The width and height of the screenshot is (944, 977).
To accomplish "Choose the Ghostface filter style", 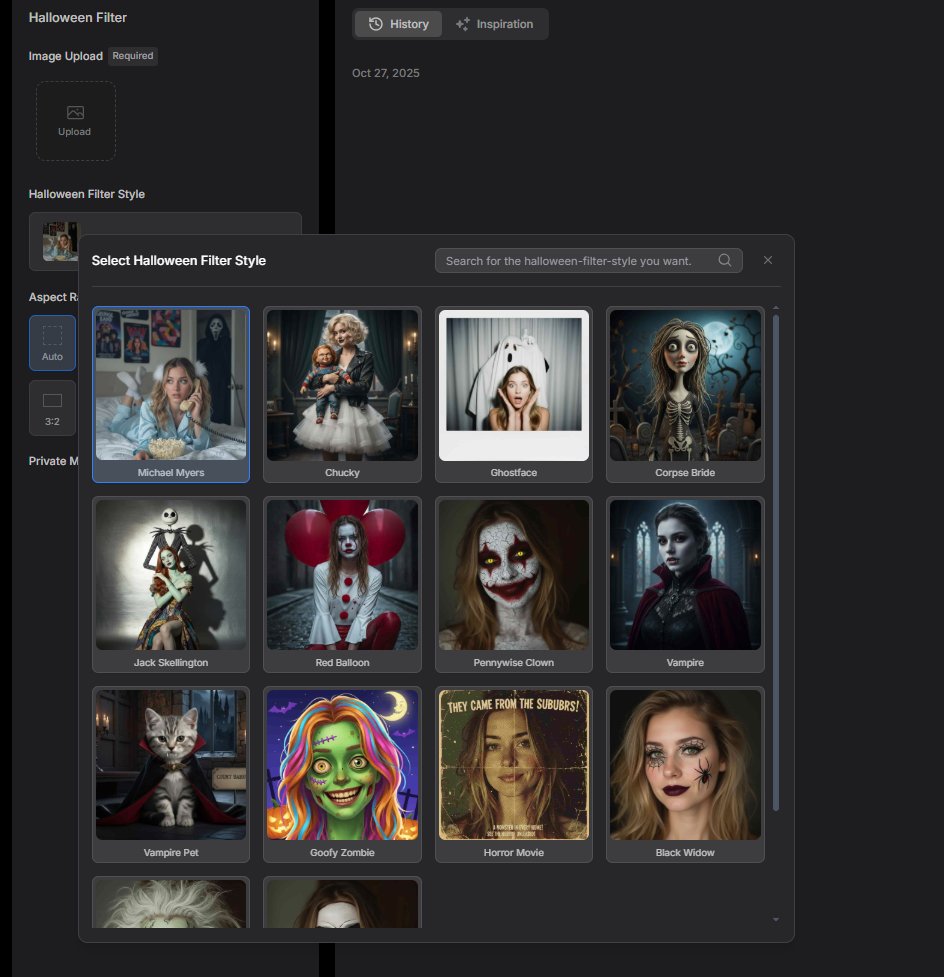I will pos(513,394).
